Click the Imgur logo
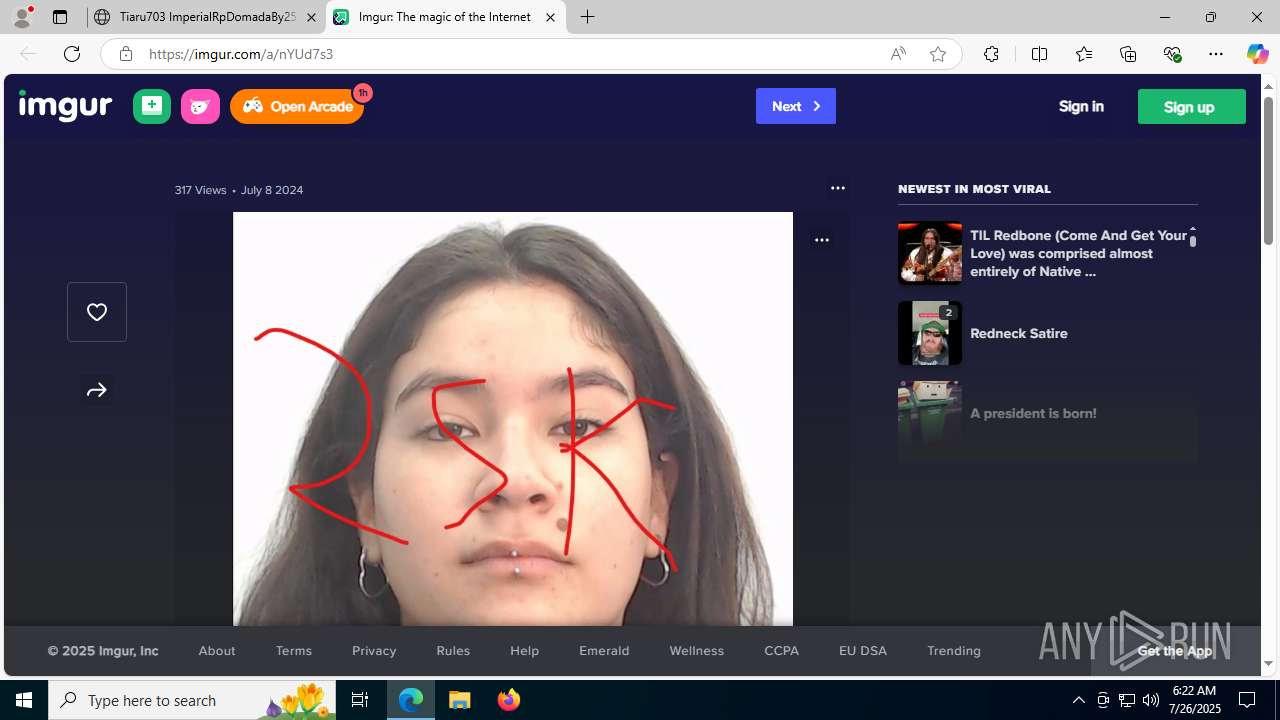This screenshot has height=720, width=1280. click(65, 106)
